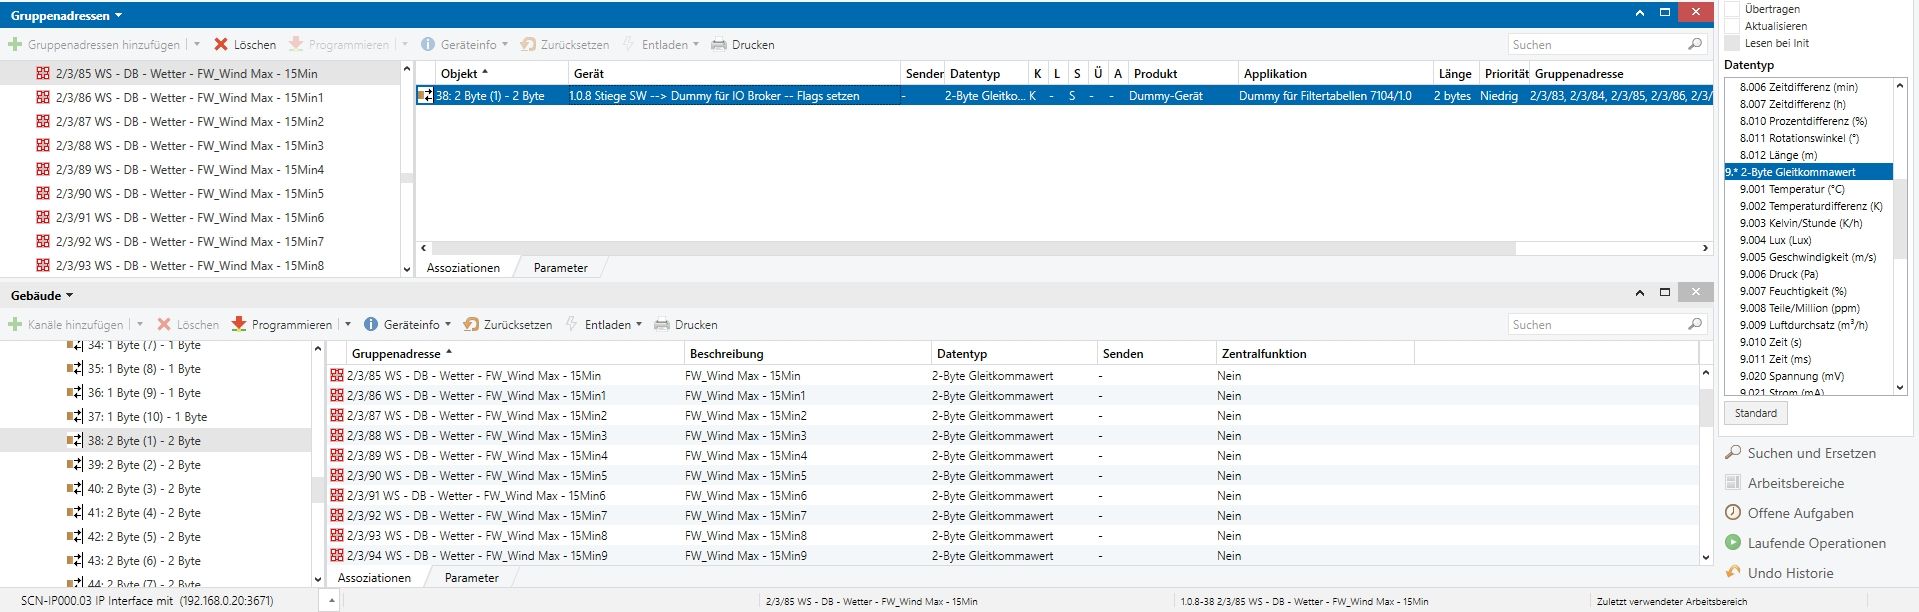Screen dimensions: 1919x612
Task: Switch to Parameter tab in upper panel
Action: tap(560, 268)
